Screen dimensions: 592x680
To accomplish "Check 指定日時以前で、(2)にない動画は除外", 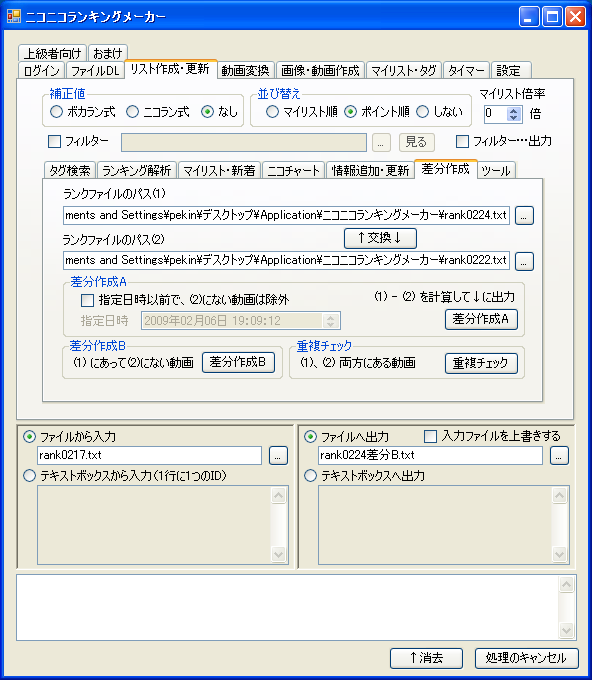I will 88,300.
